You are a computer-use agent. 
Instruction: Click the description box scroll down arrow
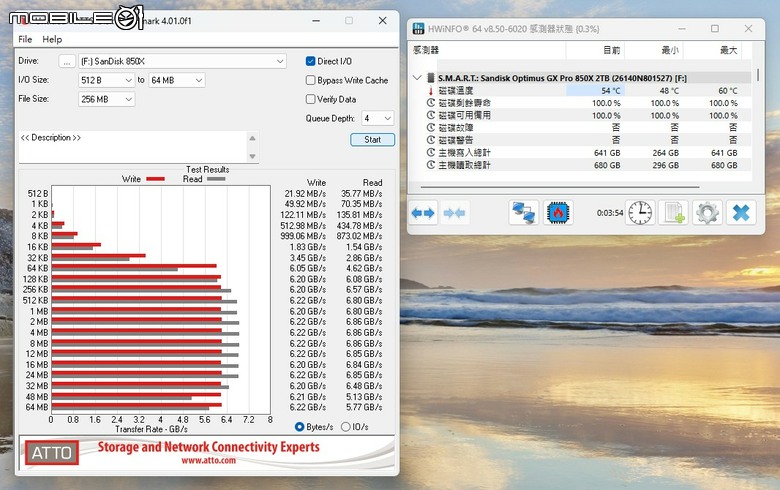pos(253,156)
